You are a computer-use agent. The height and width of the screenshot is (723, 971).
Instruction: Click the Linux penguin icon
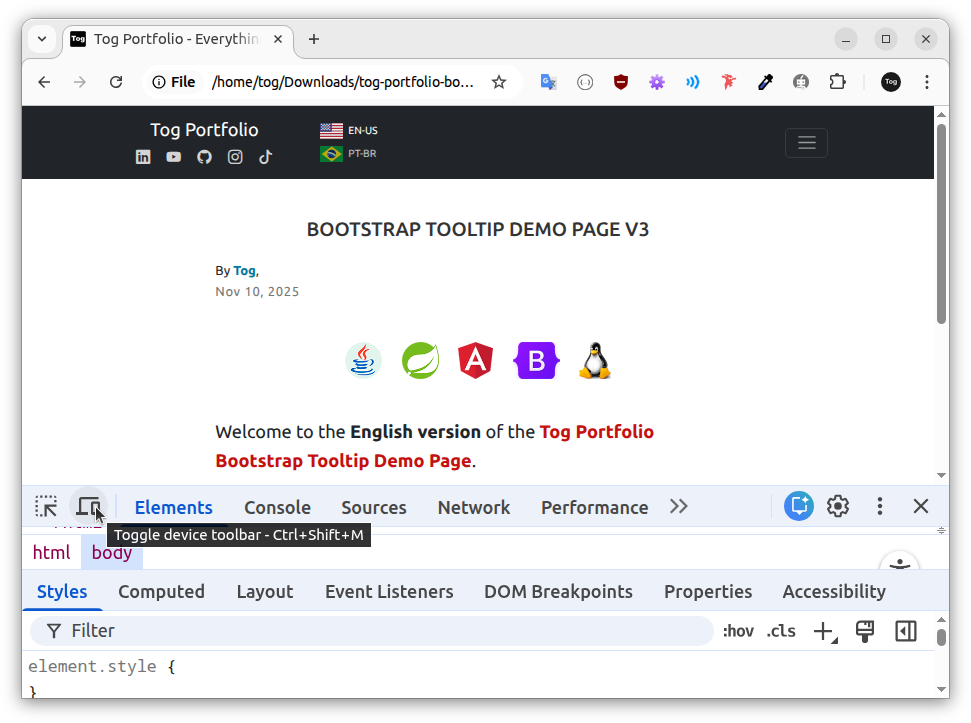pos(595,360)
